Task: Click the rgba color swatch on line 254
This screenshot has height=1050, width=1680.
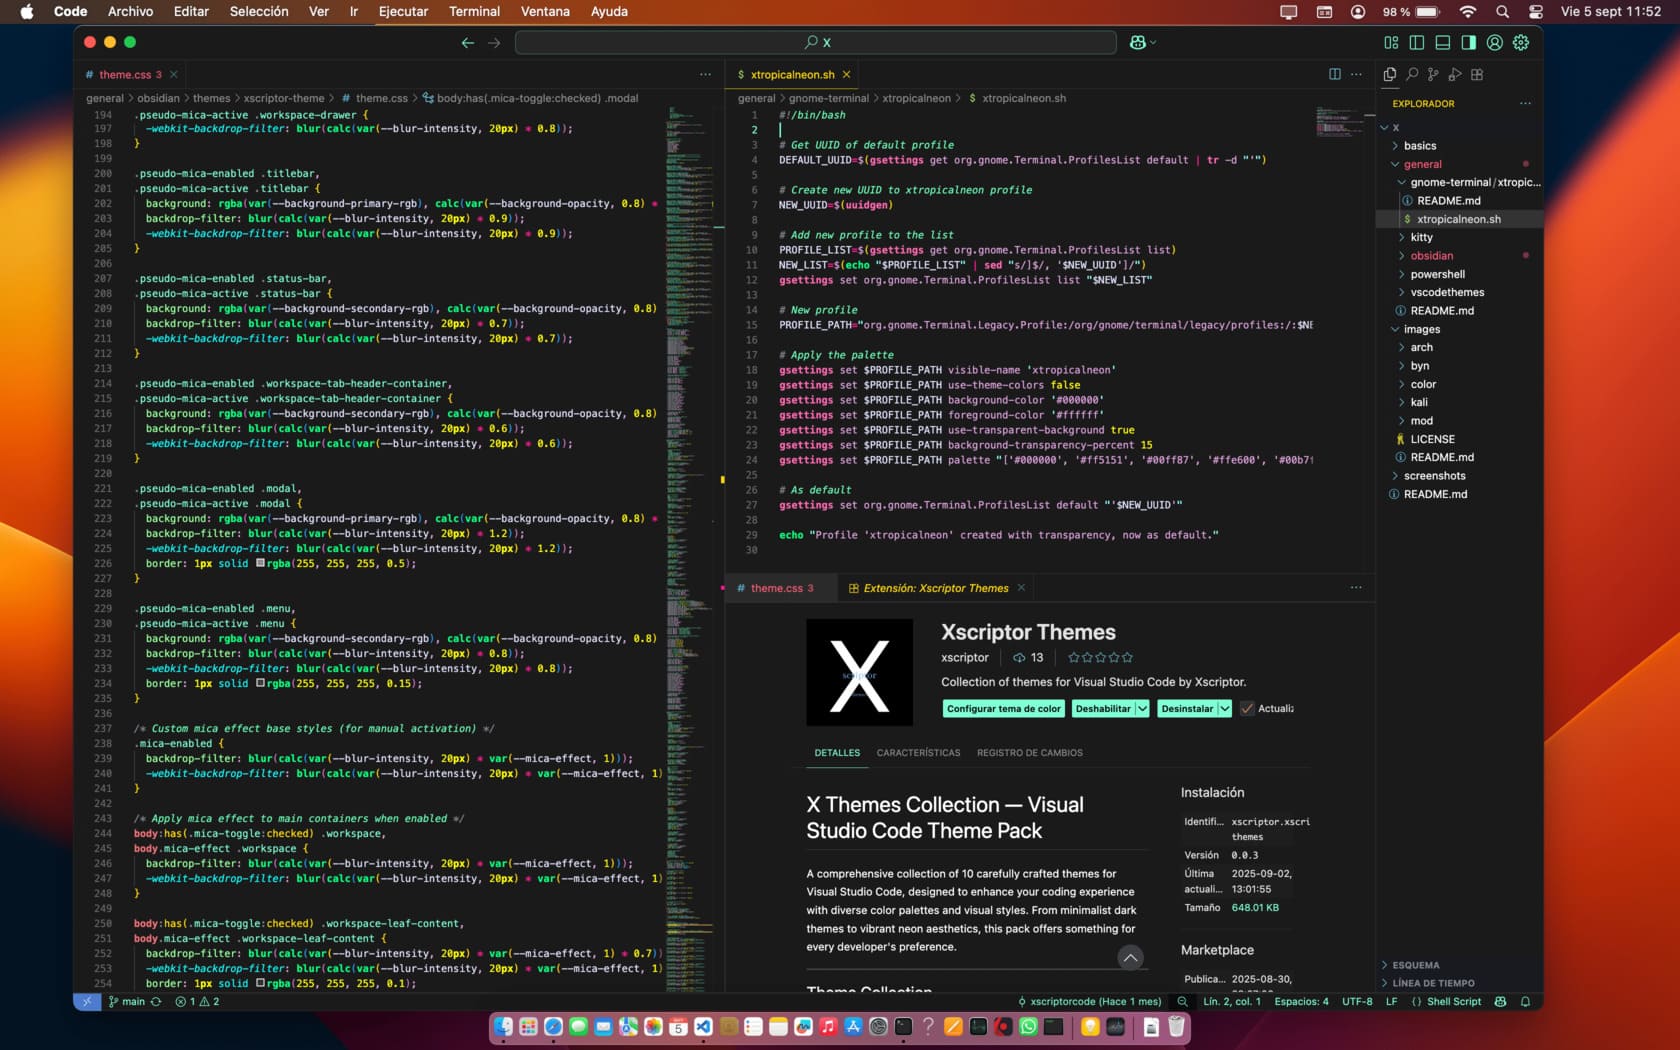Action: 260,983
